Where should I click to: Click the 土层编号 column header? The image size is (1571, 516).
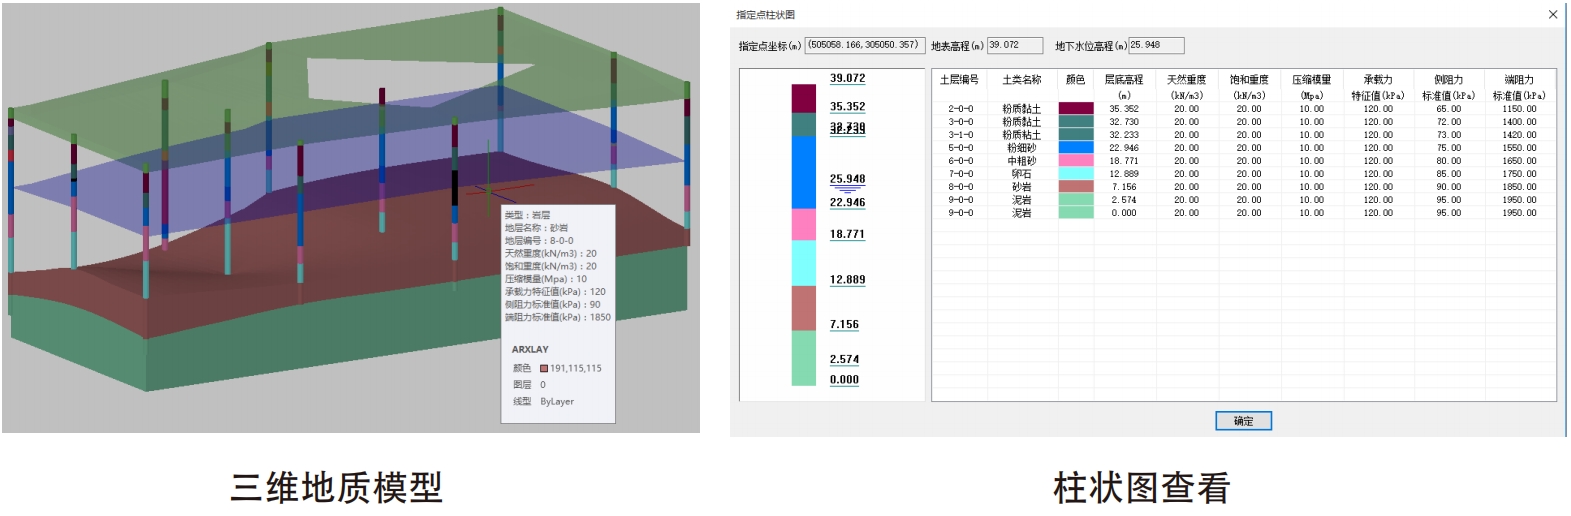959,80
